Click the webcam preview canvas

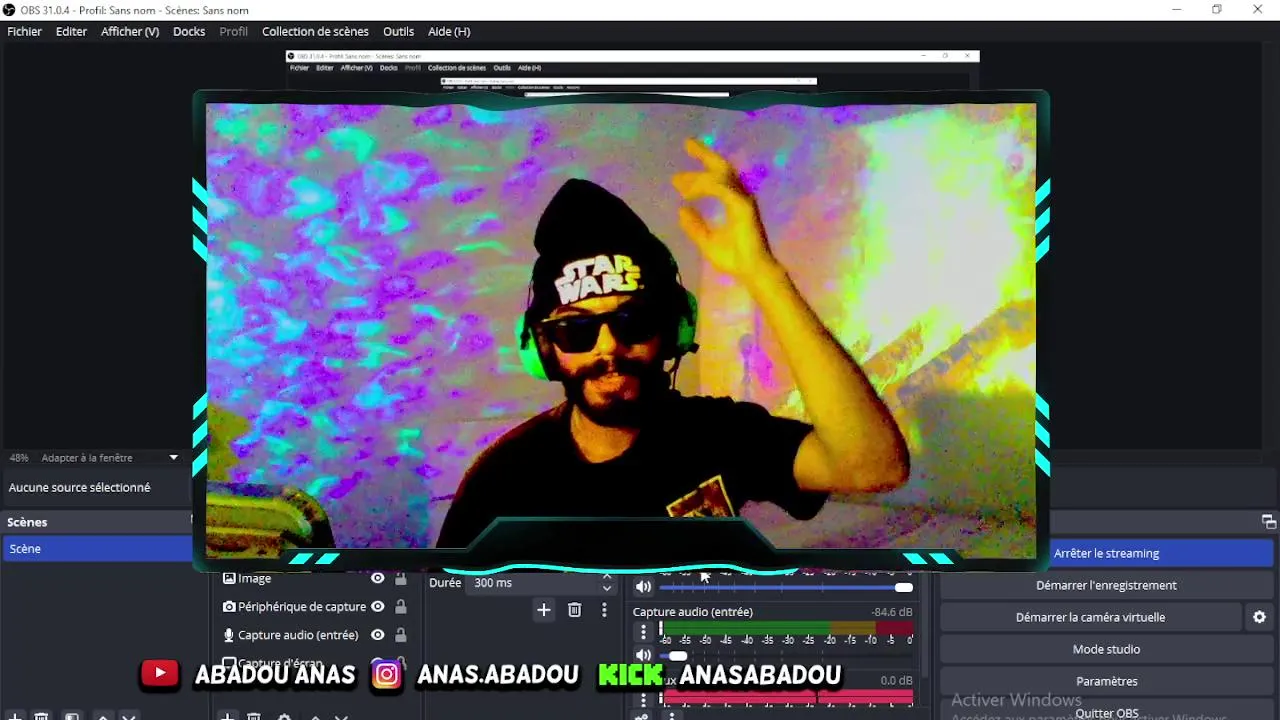pyautogui.click(x=621, y=330)
